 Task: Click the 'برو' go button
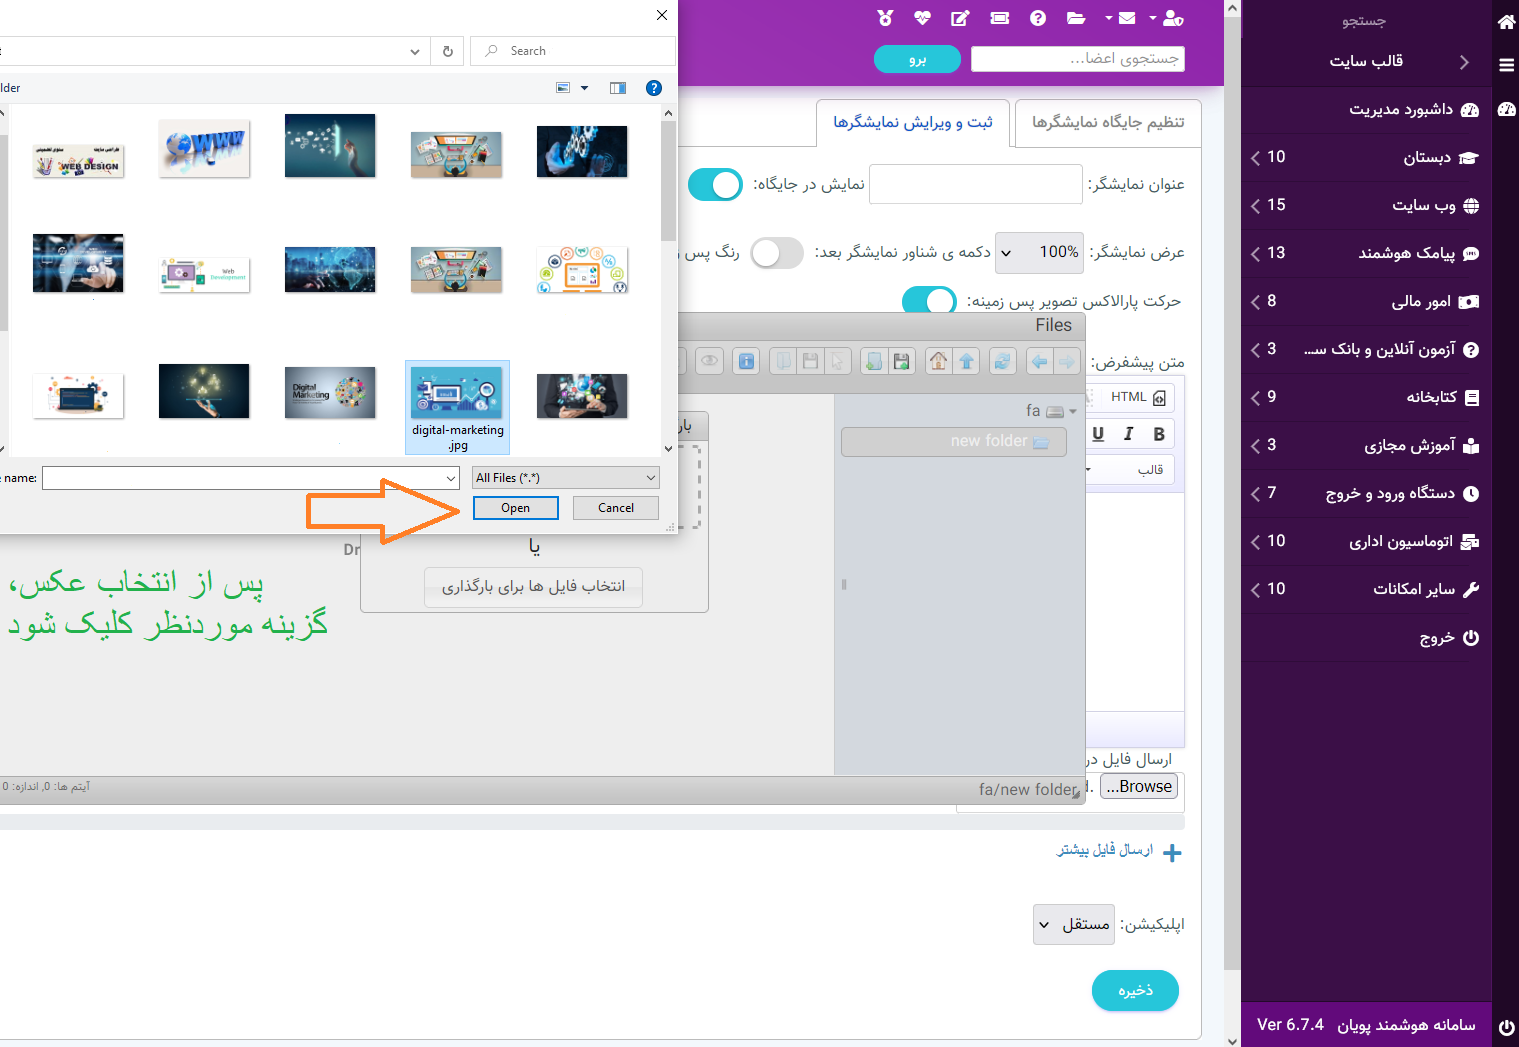pyautogui.click(x=917, y=60)
